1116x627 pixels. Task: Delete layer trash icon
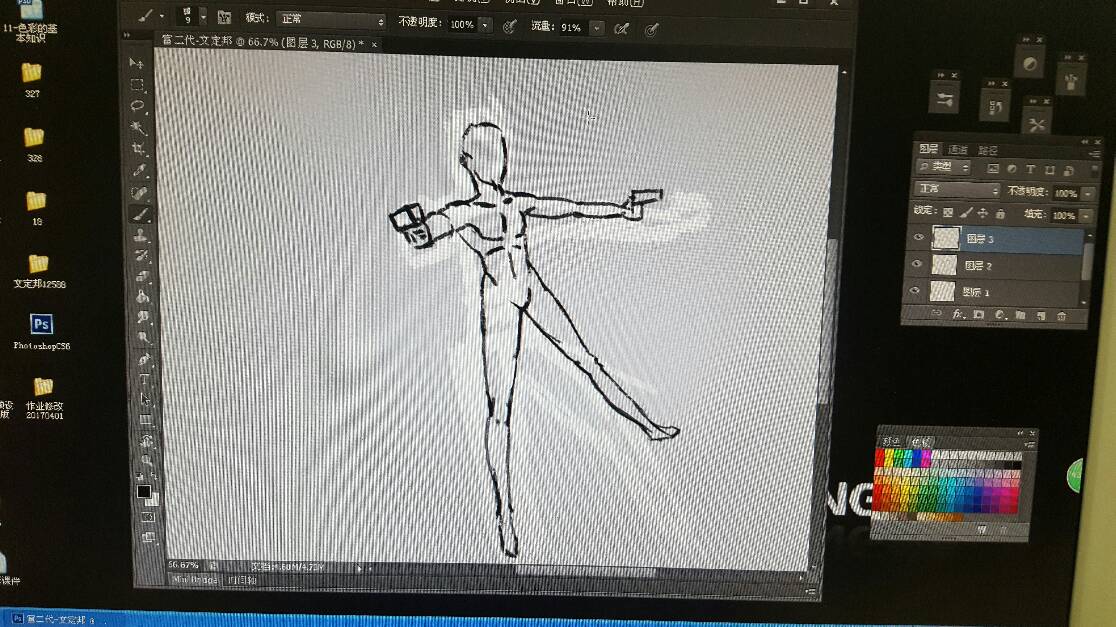point(1061,316)
